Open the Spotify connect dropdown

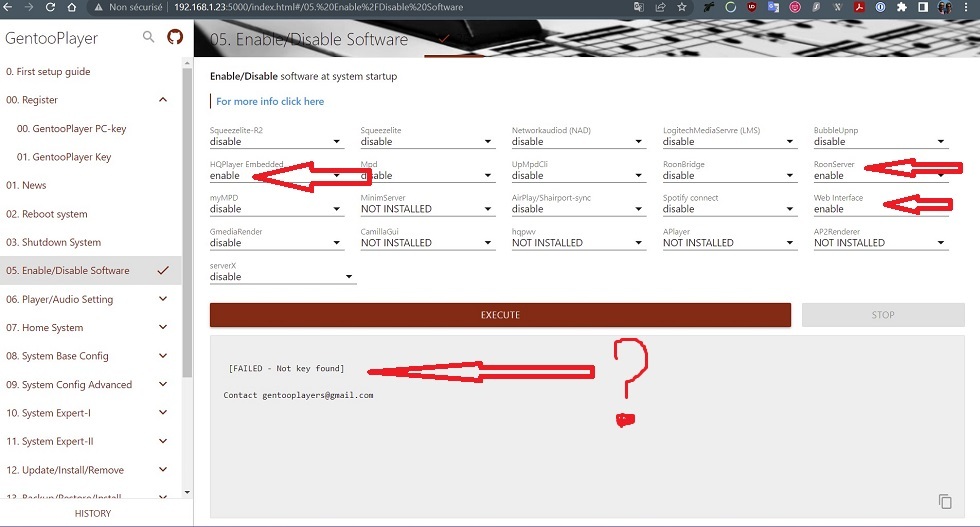click(730, 209)
